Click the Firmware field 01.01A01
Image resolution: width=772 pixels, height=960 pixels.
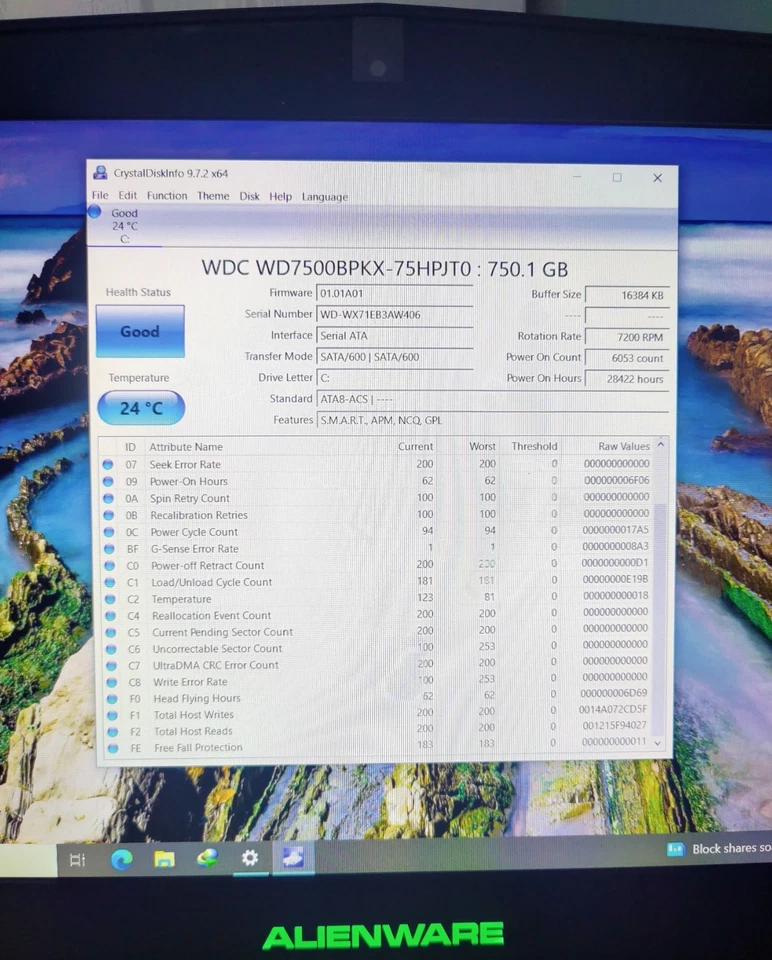[395, 294]
